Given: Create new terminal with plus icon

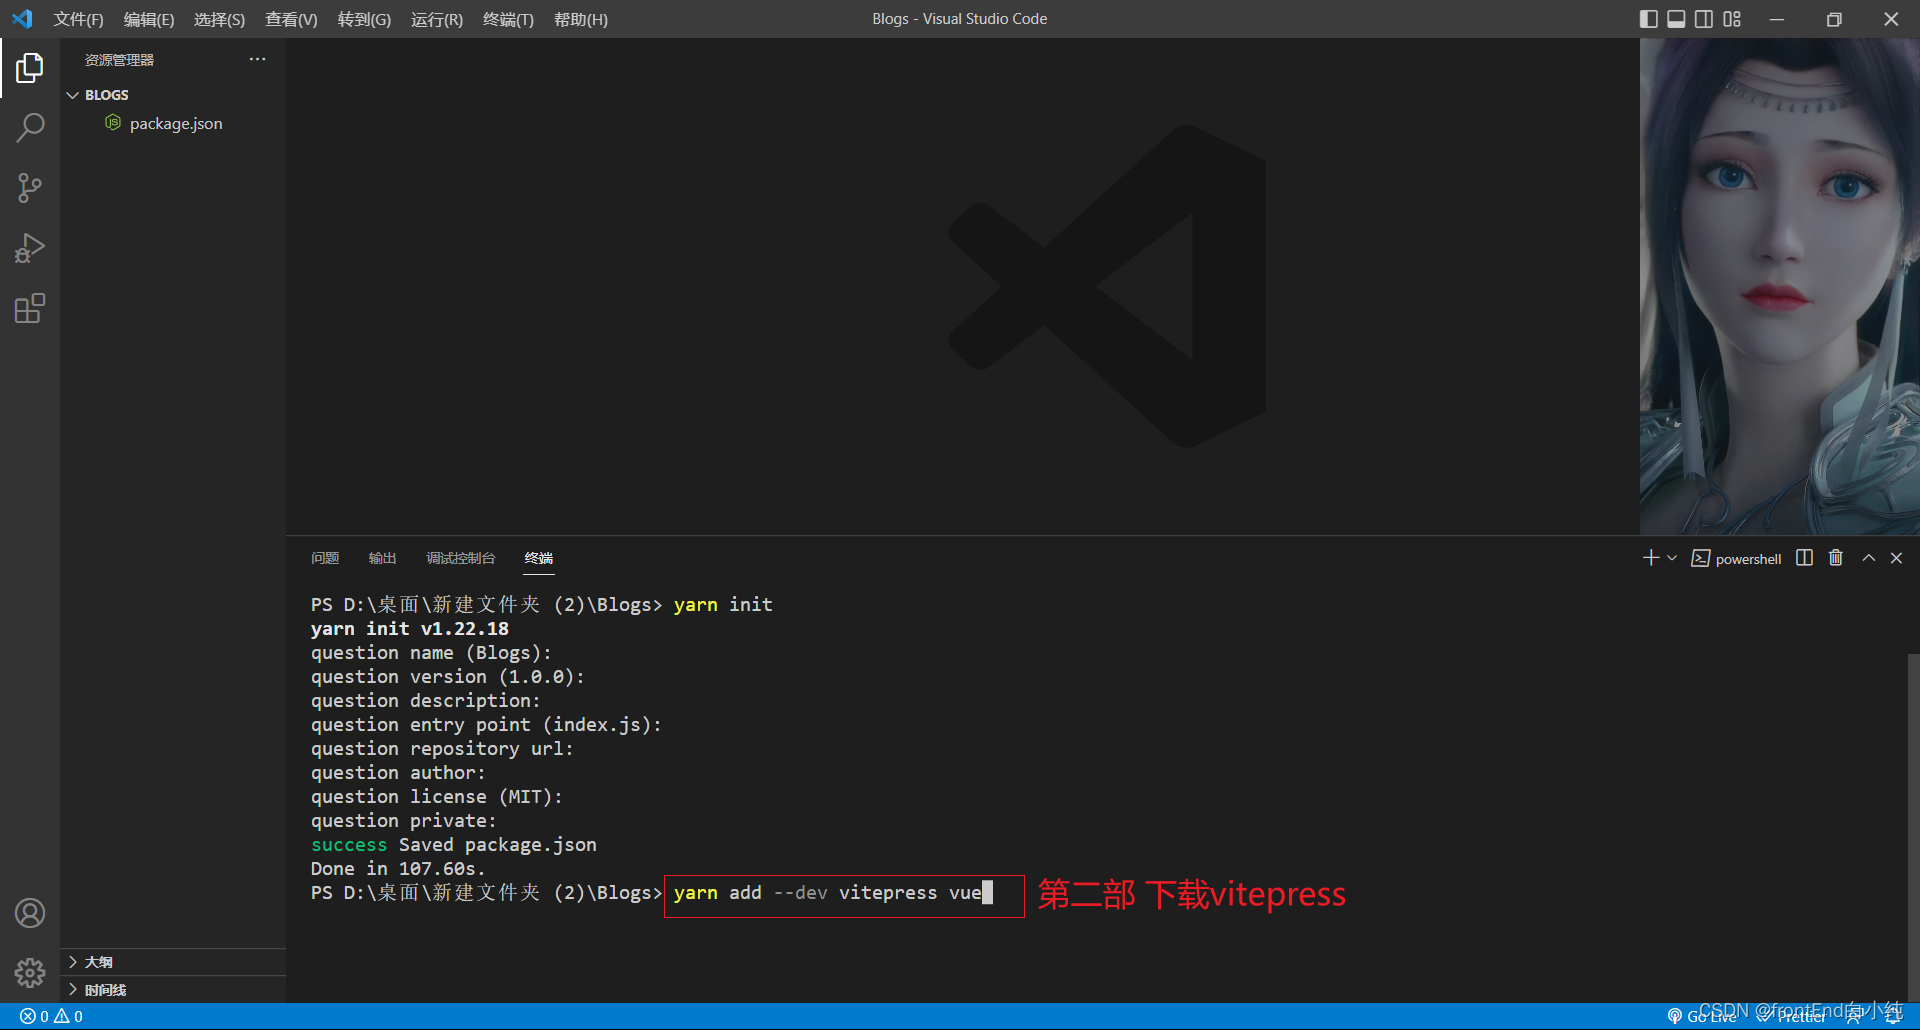Looking at the screenshot, I should point(1651,558).
